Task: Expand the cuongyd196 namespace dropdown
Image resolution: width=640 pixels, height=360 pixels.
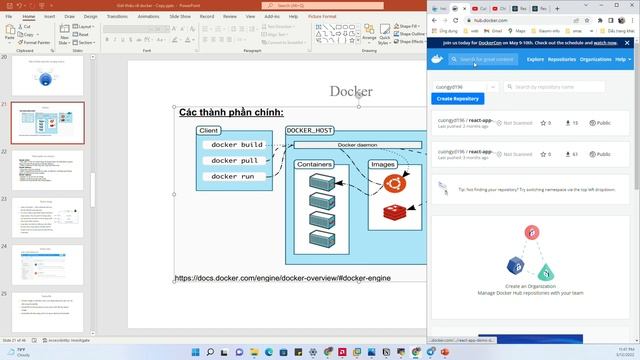Action: 493,87
